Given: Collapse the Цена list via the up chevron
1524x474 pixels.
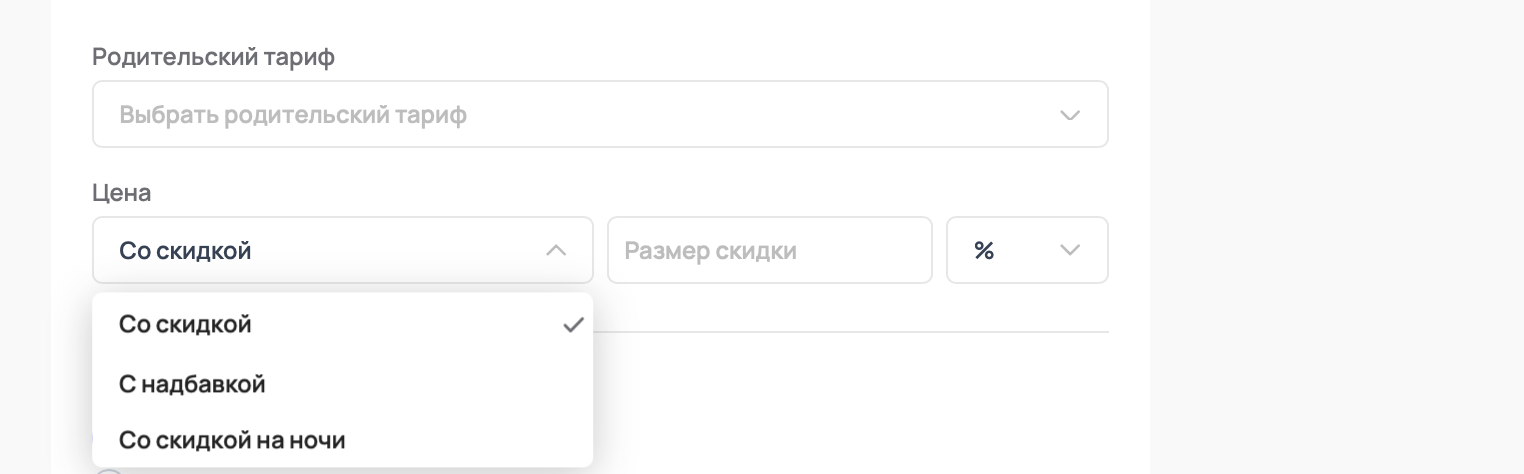Looking at the screenshot, I should pos(556,250).
